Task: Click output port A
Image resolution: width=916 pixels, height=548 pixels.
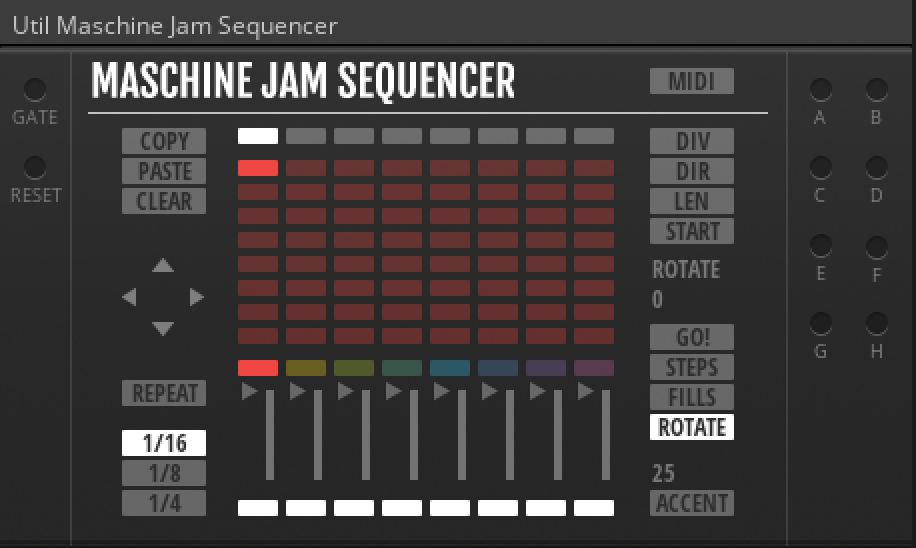Action: 820,90
